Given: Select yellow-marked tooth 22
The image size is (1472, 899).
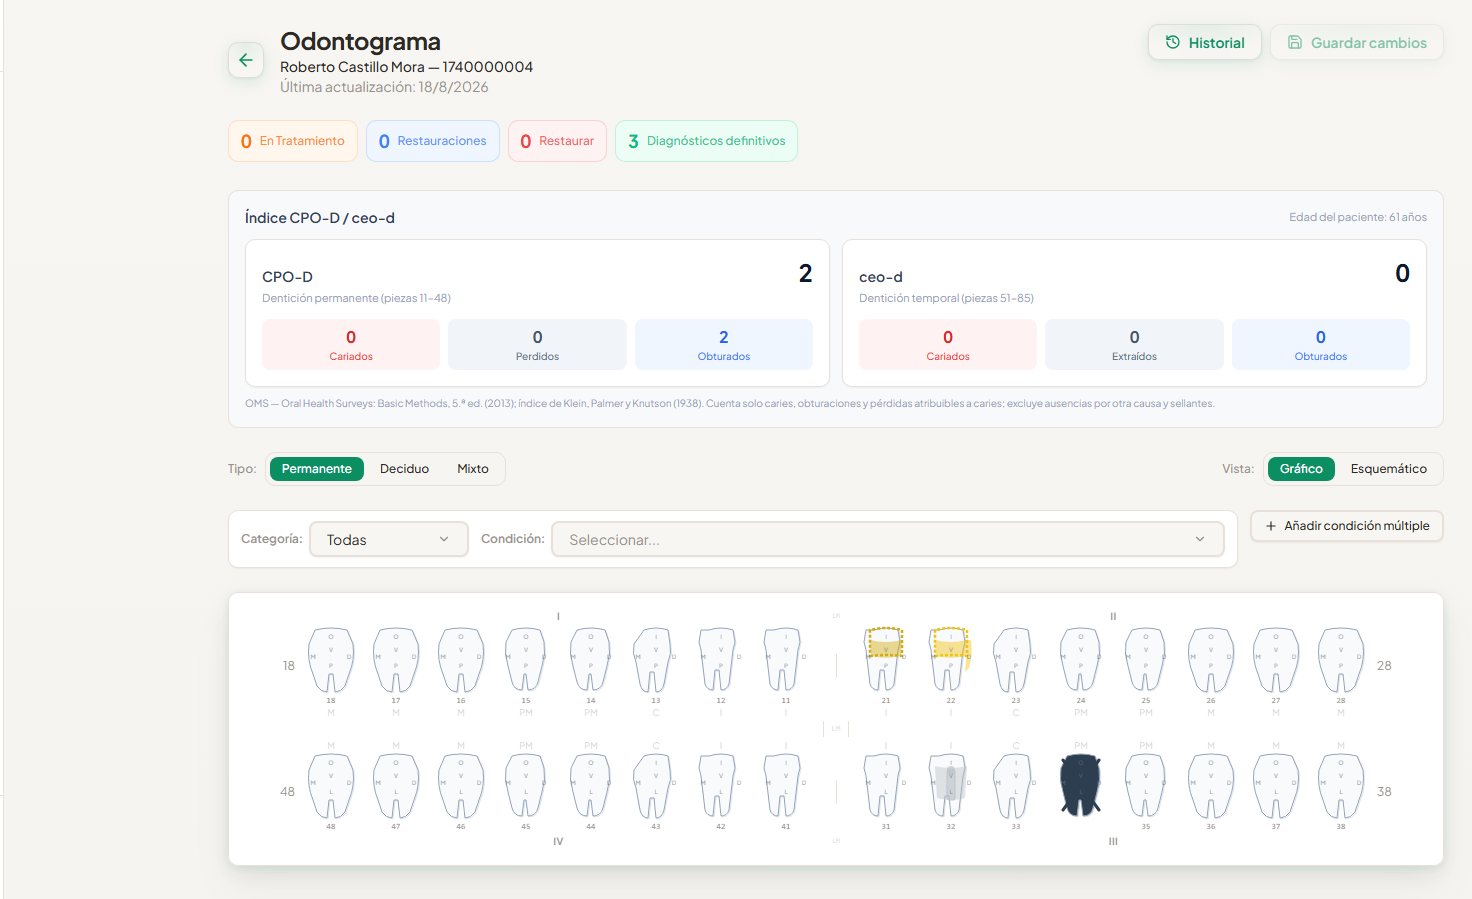Looking at the screenshot, I should click(x=950, y=660).
